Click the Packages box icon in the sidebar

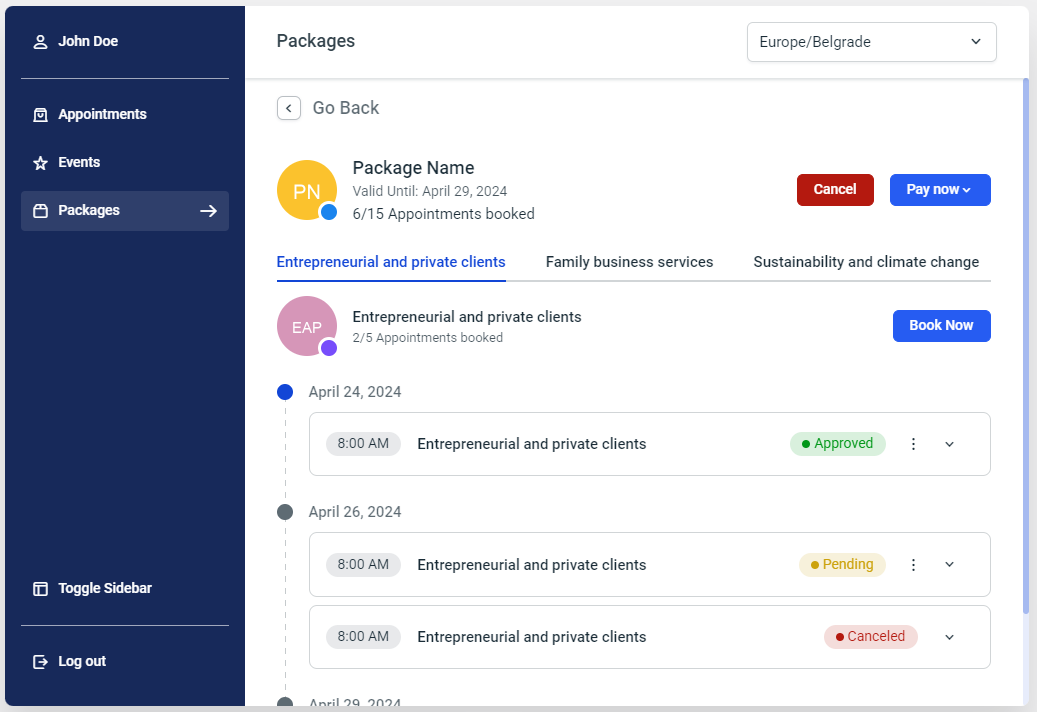(40, 211)
